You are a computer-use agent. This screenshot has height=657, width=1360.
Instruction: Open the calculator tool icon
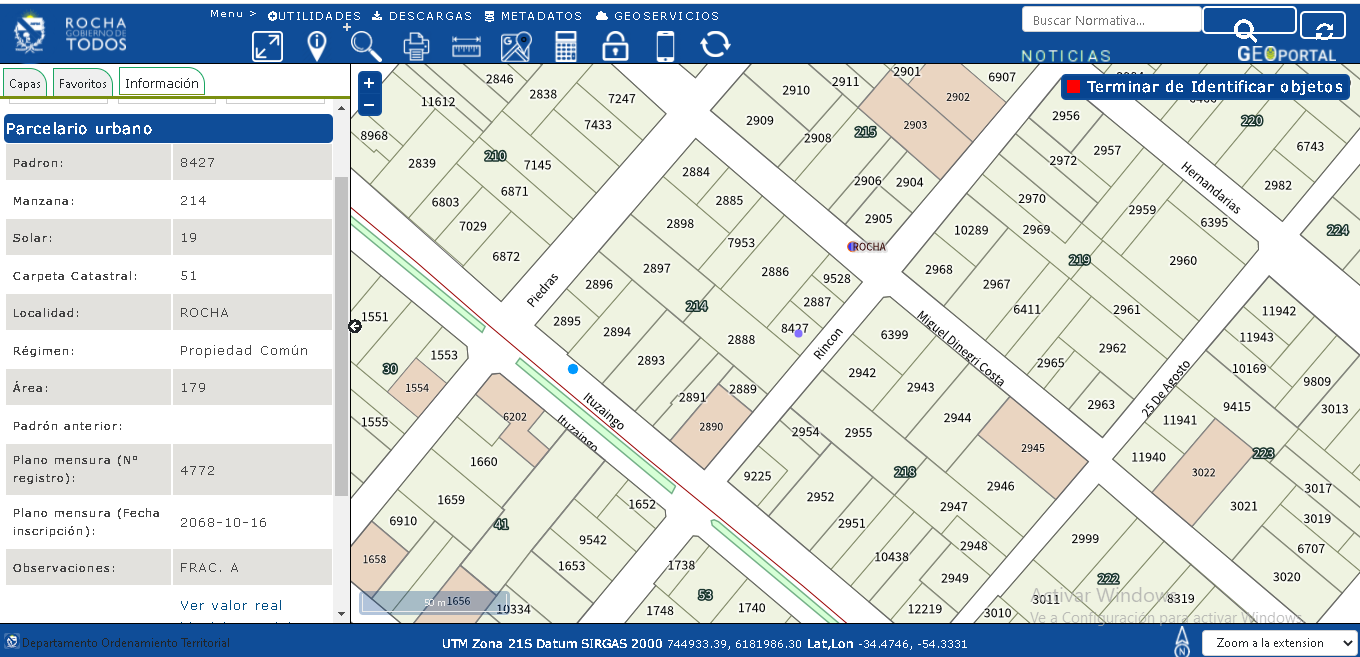pyautogui.click(x=566, y=46)
